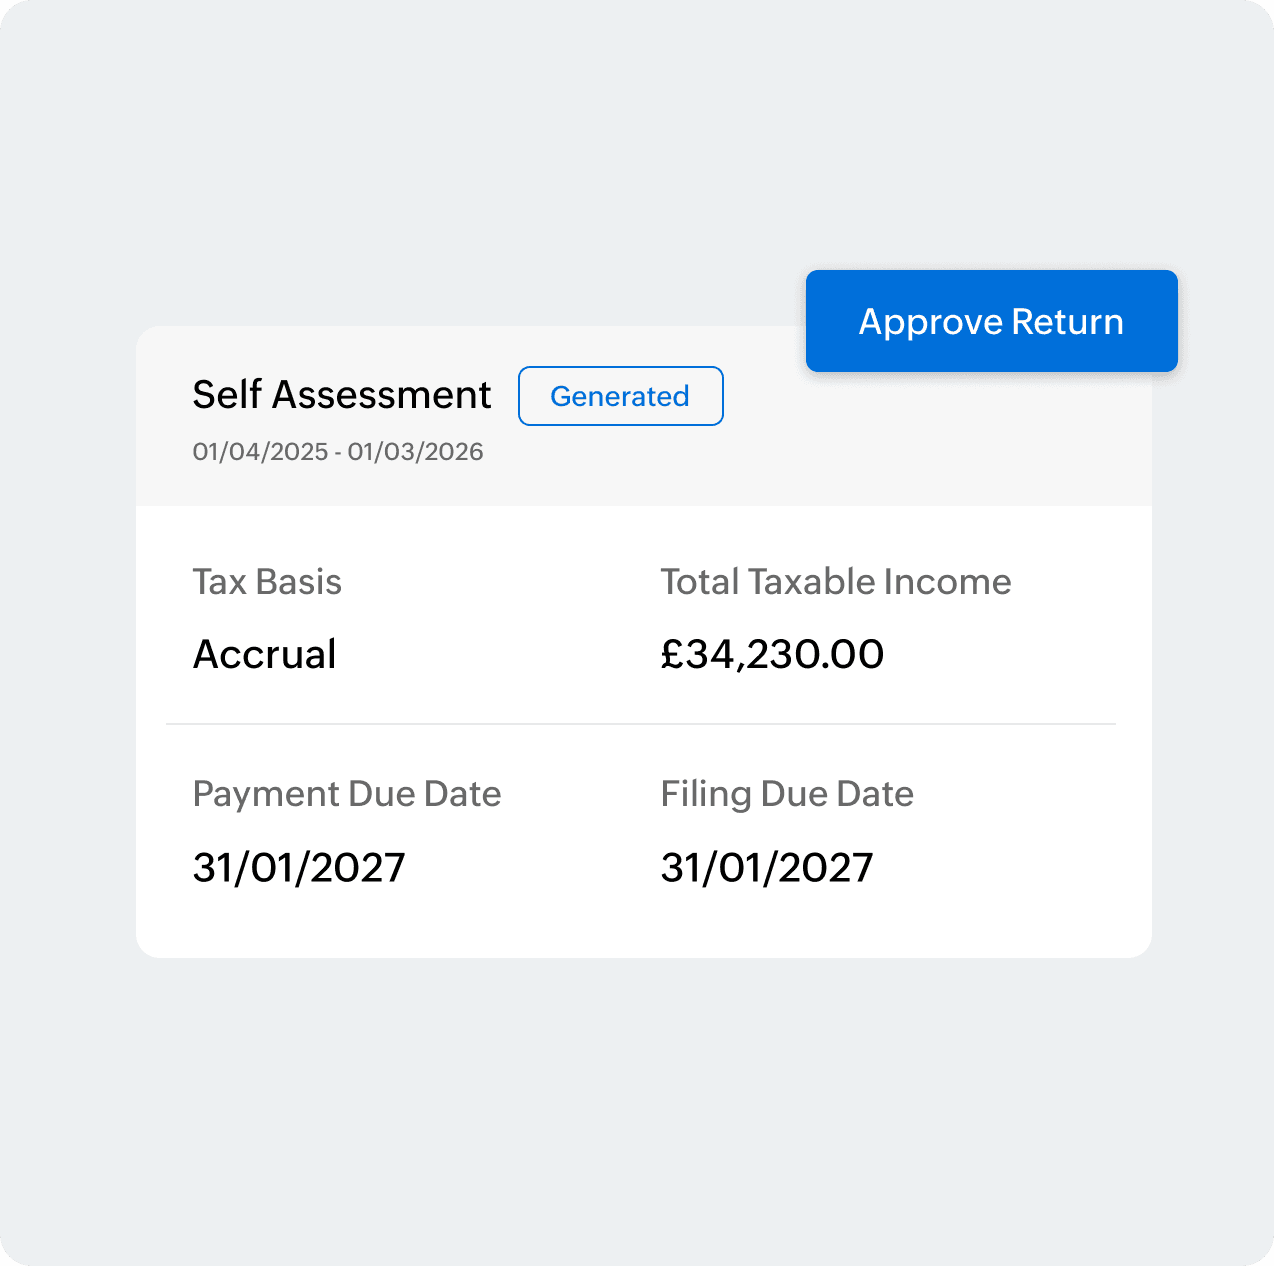
Task: Click the divider line between card rows
Action: pyautogui.click(x=641, y=724)
